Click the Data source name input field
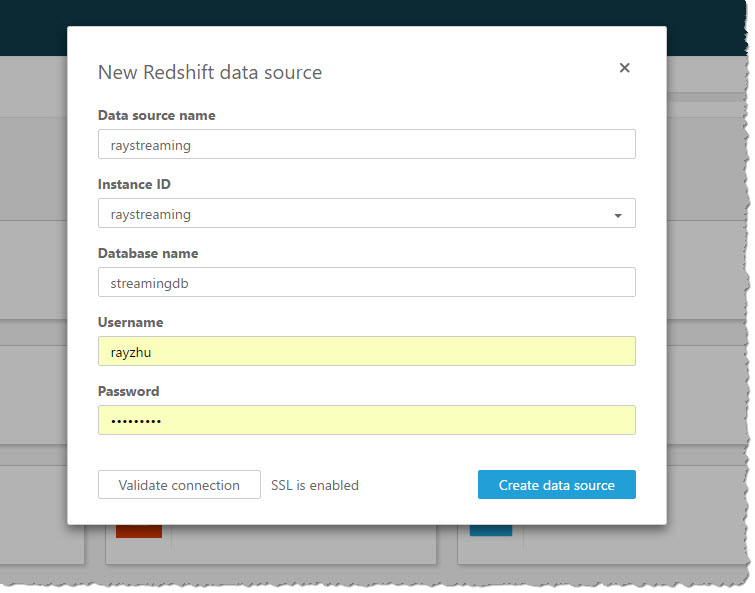This screenshot has width=755, height=593. [x=366, y=145]
